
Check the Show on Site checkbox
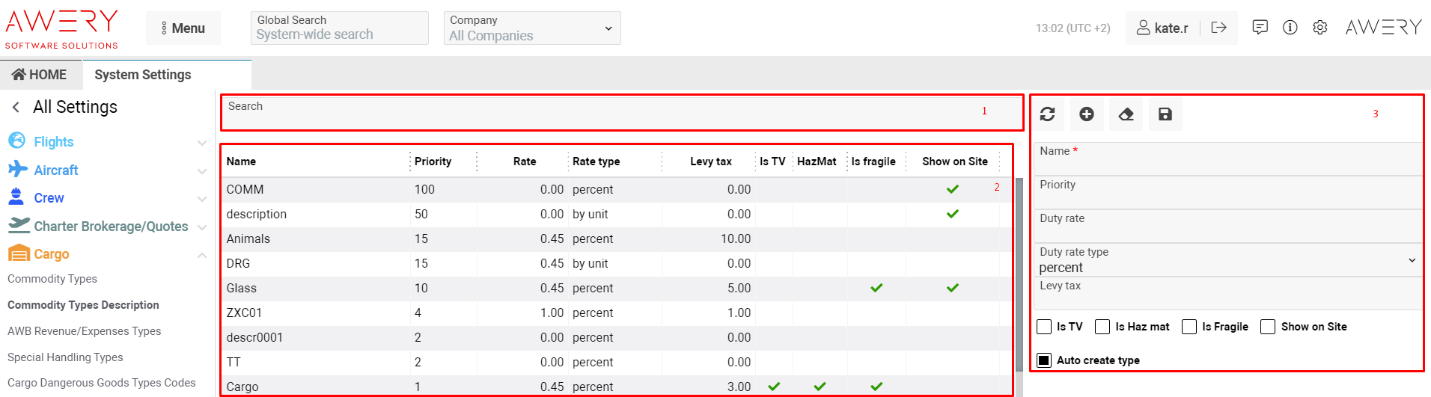click(x=1268, y=326)
